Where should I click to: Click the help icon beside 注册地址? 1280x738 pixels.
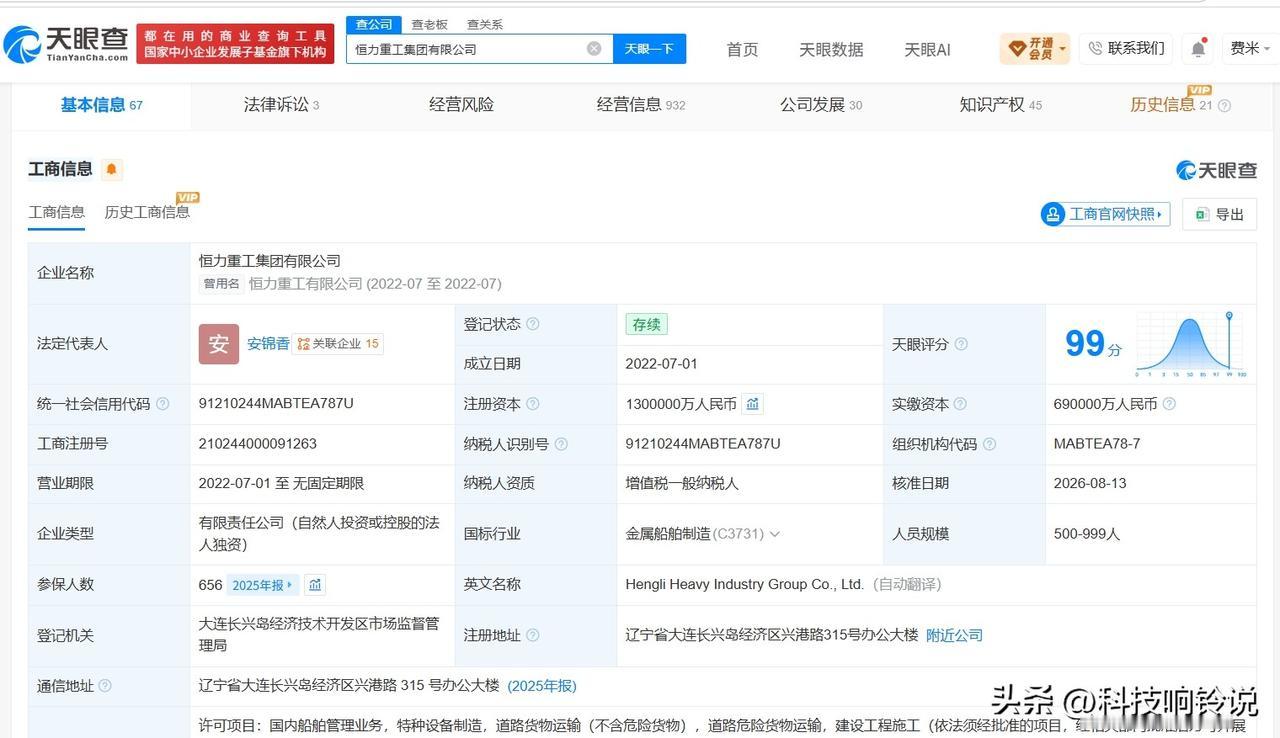(x=533, y=635)
